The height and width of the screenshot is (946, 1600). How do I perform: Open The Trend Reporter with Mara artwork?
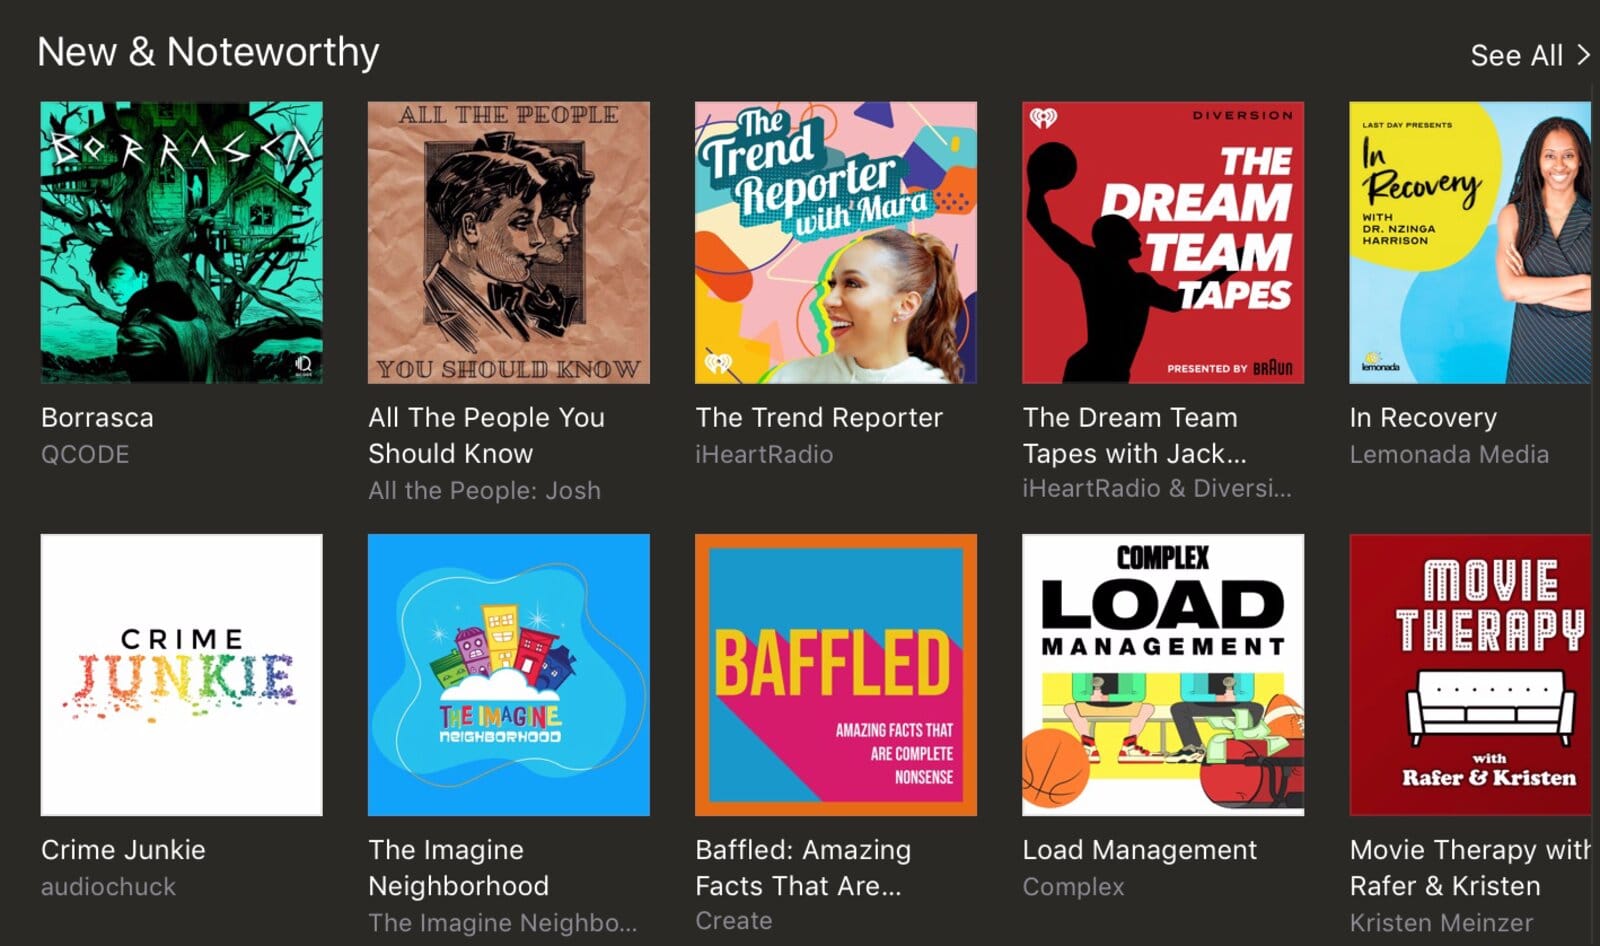click(835, 242)
